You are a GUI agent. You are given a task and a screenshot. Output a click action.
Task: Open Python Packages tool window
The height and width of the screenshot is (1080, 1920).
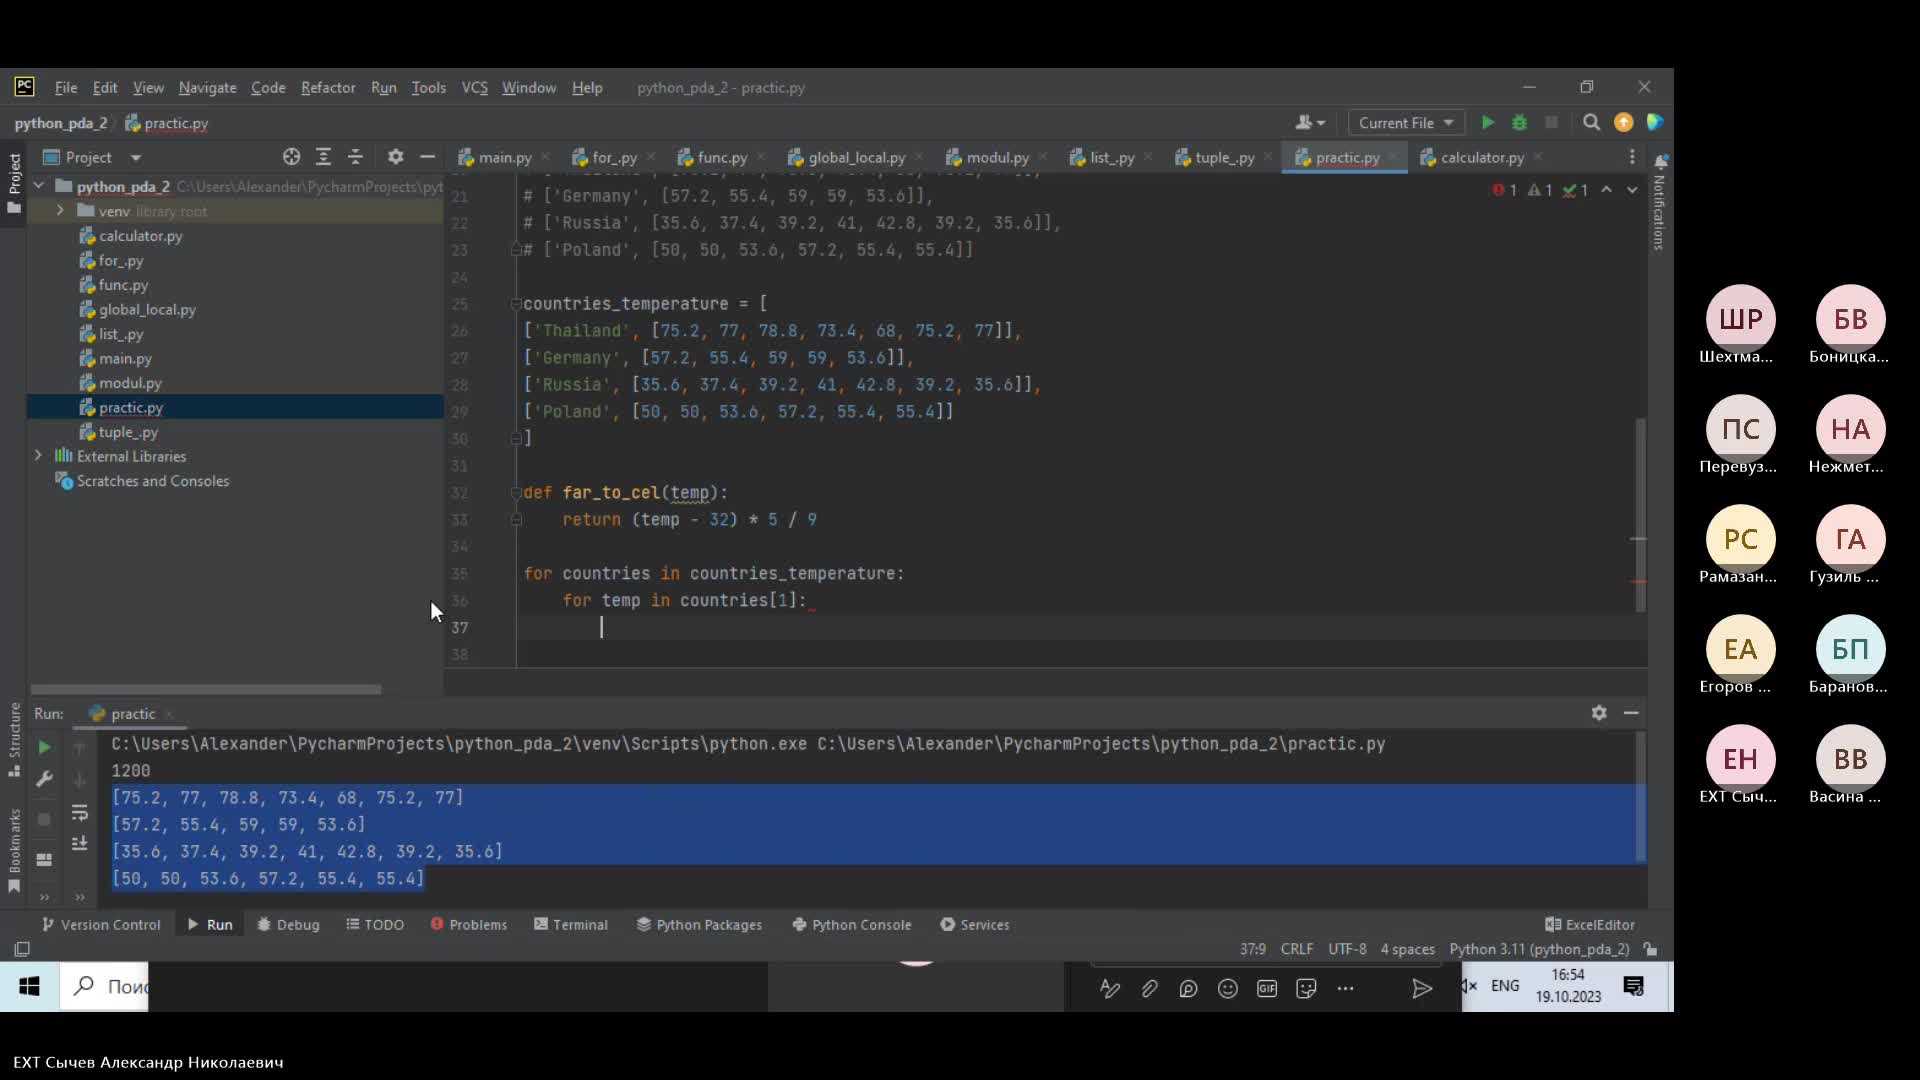tap(699, 925)
